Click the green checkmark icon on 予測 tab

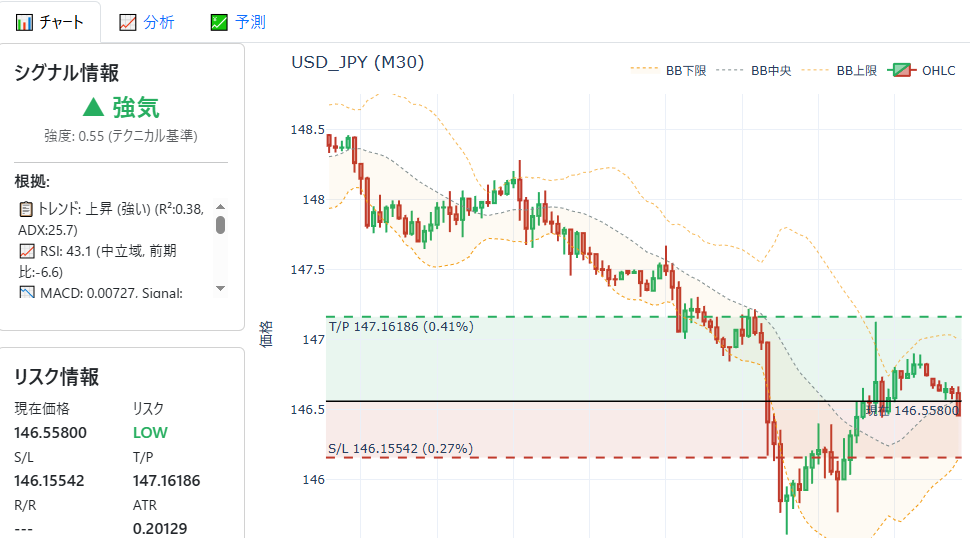click(x=219, y=22)
